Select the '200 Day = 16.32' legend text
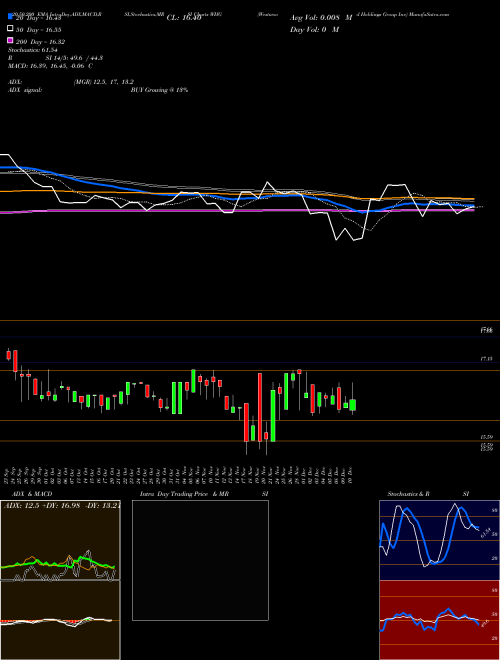Image resolution: width=500 pixels, height=660 pixels. pos(40,42)
